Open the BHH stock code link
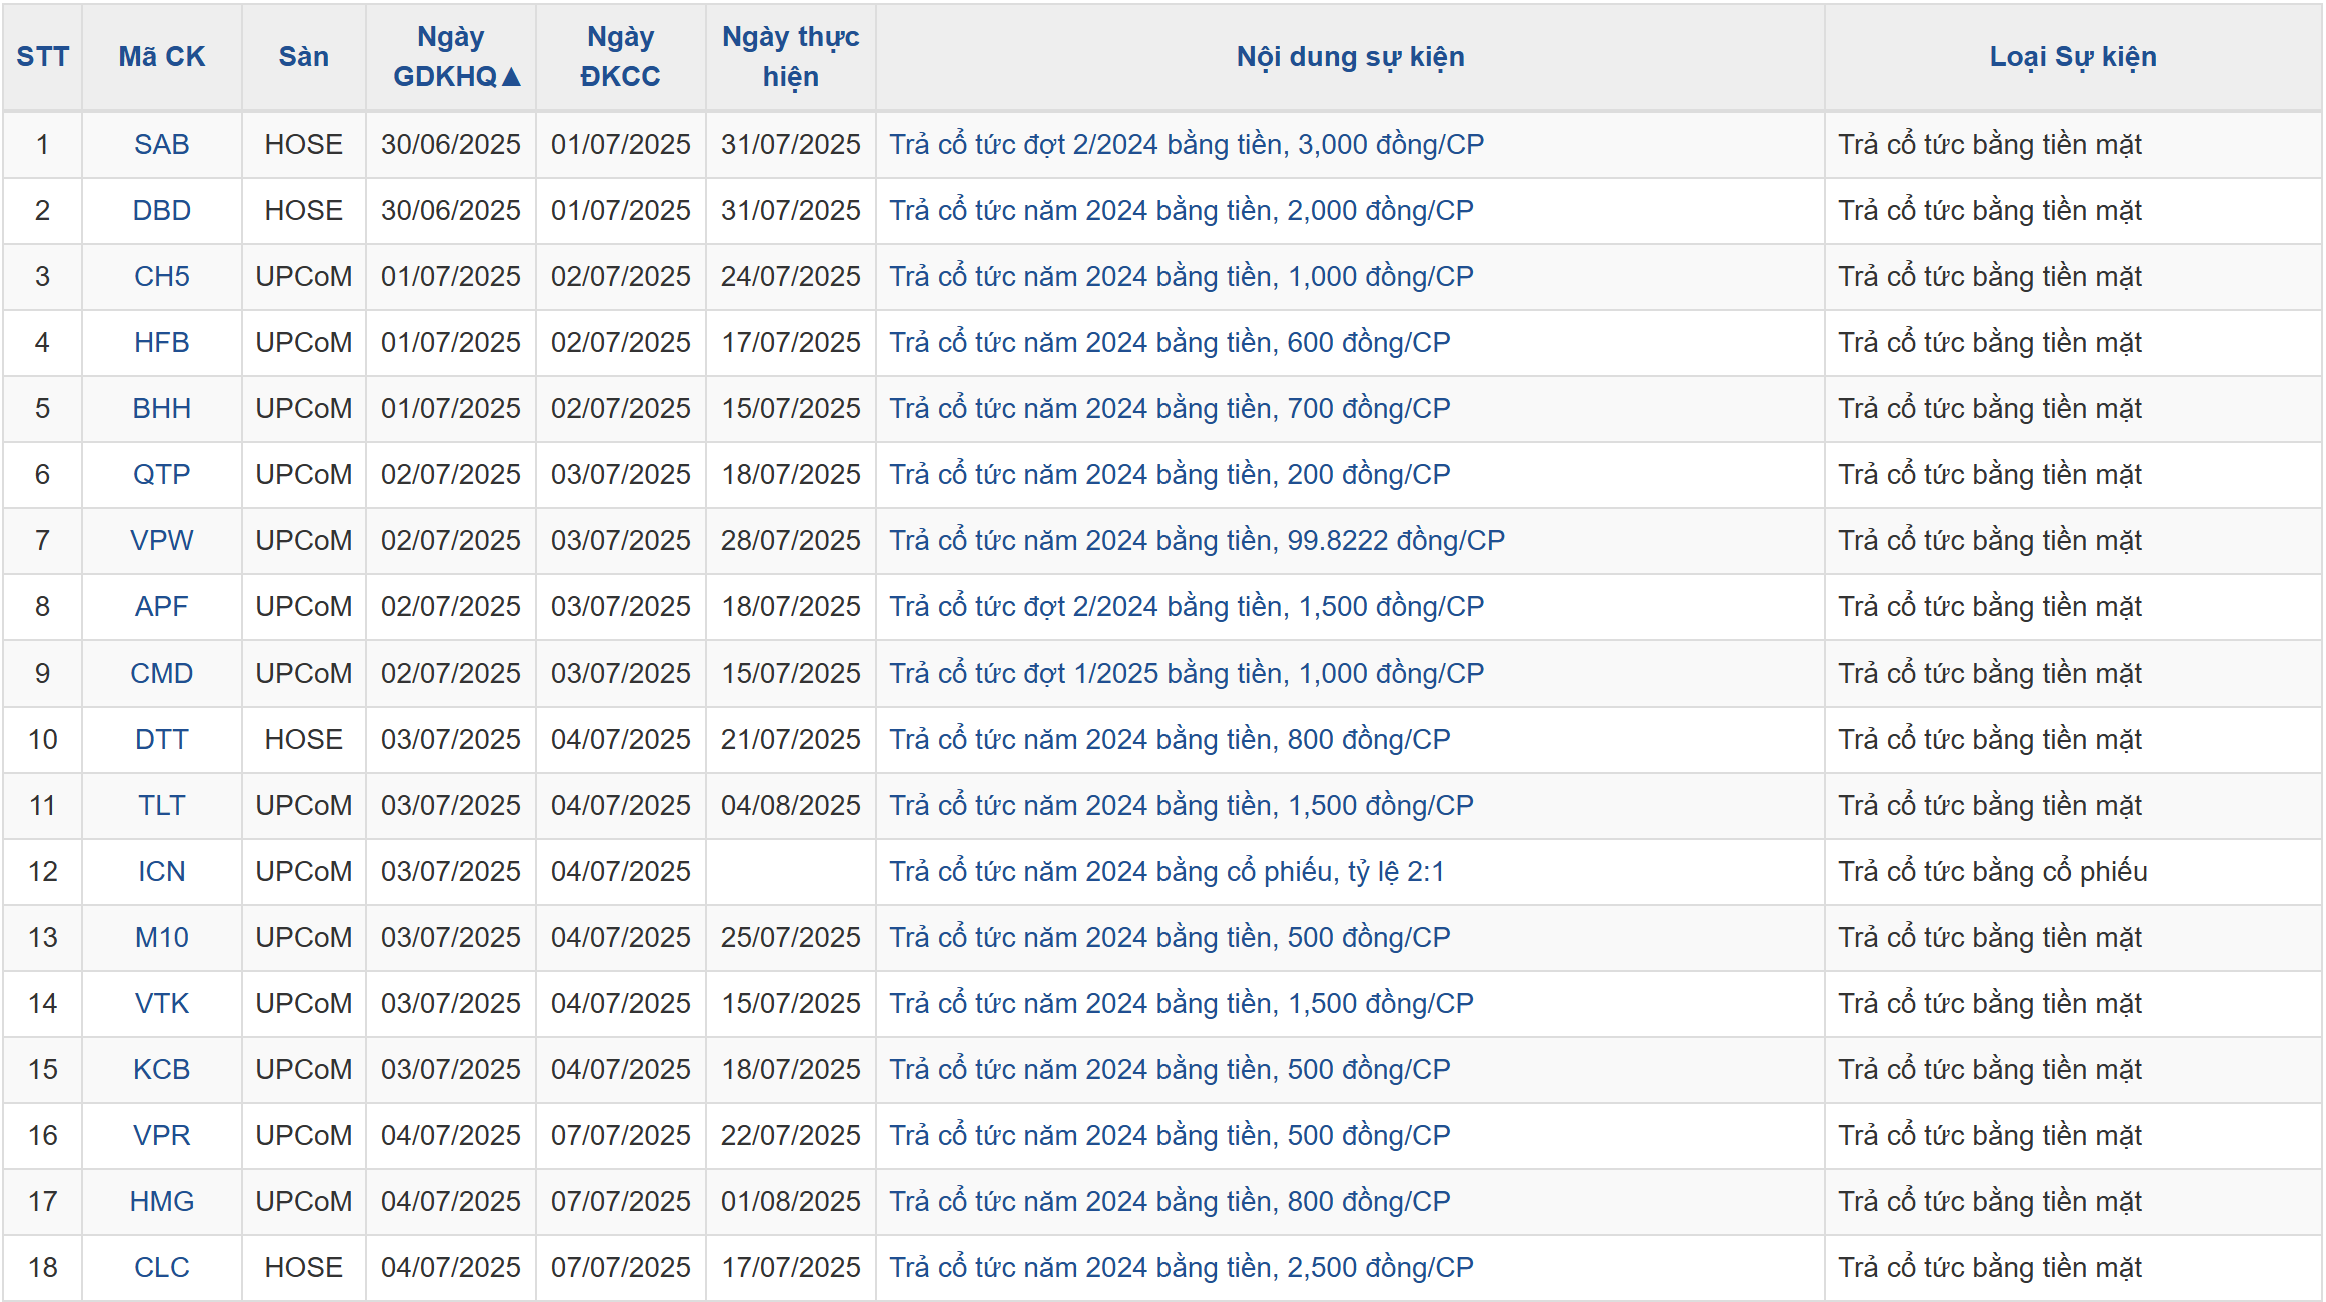The width and height of the screenshot is (2326, 1302). coord(161,409)
